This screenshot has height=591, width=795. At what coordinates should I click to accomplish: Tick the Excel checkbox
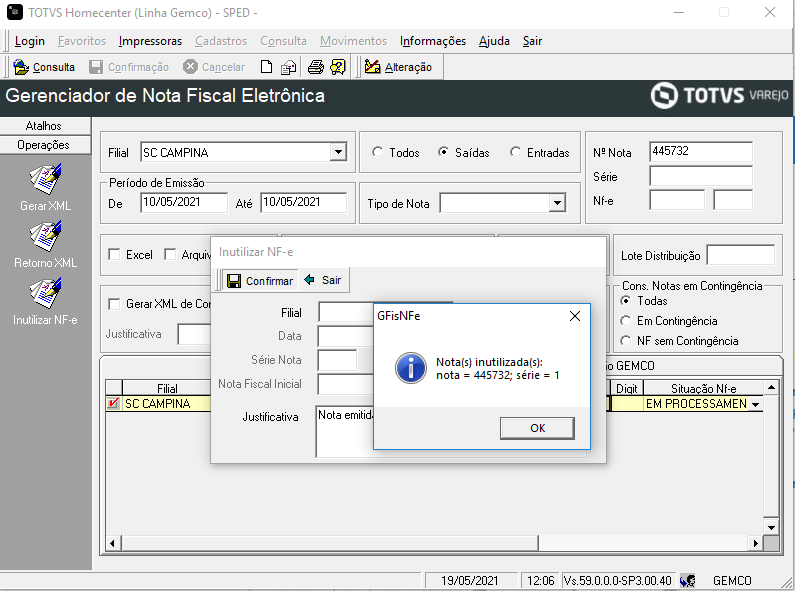point(114,254)
